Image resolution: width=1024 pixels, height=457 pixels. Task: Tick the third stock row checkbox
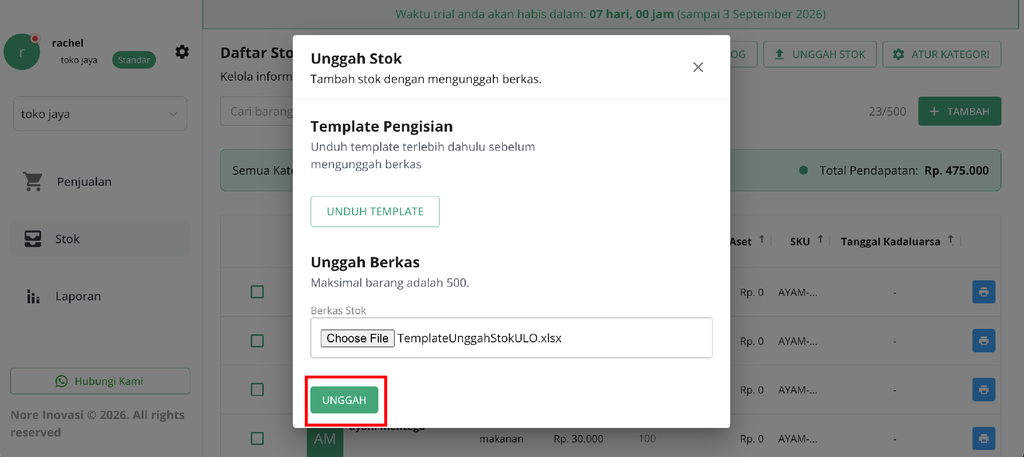click(x=257, y=390)
